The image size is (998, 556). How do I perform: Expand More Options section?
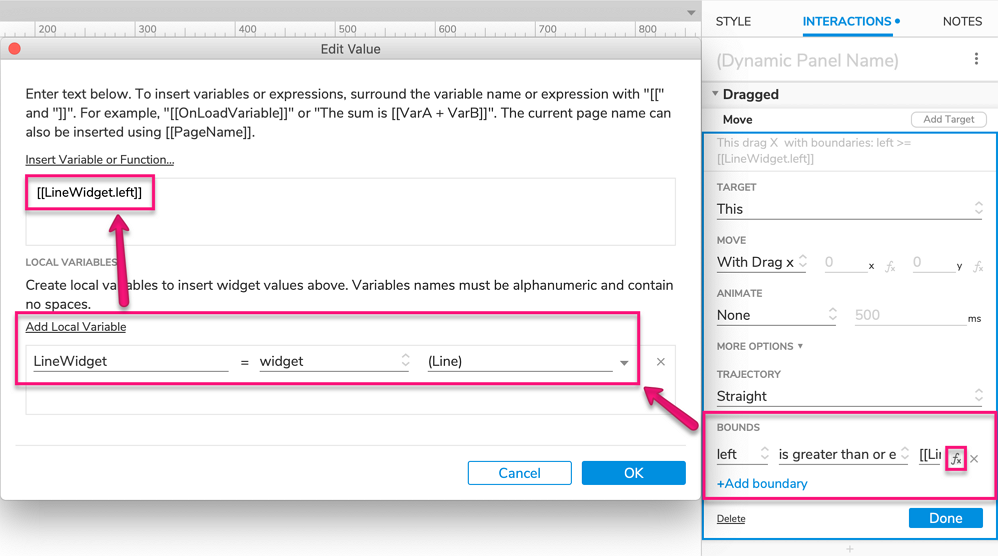760,346
